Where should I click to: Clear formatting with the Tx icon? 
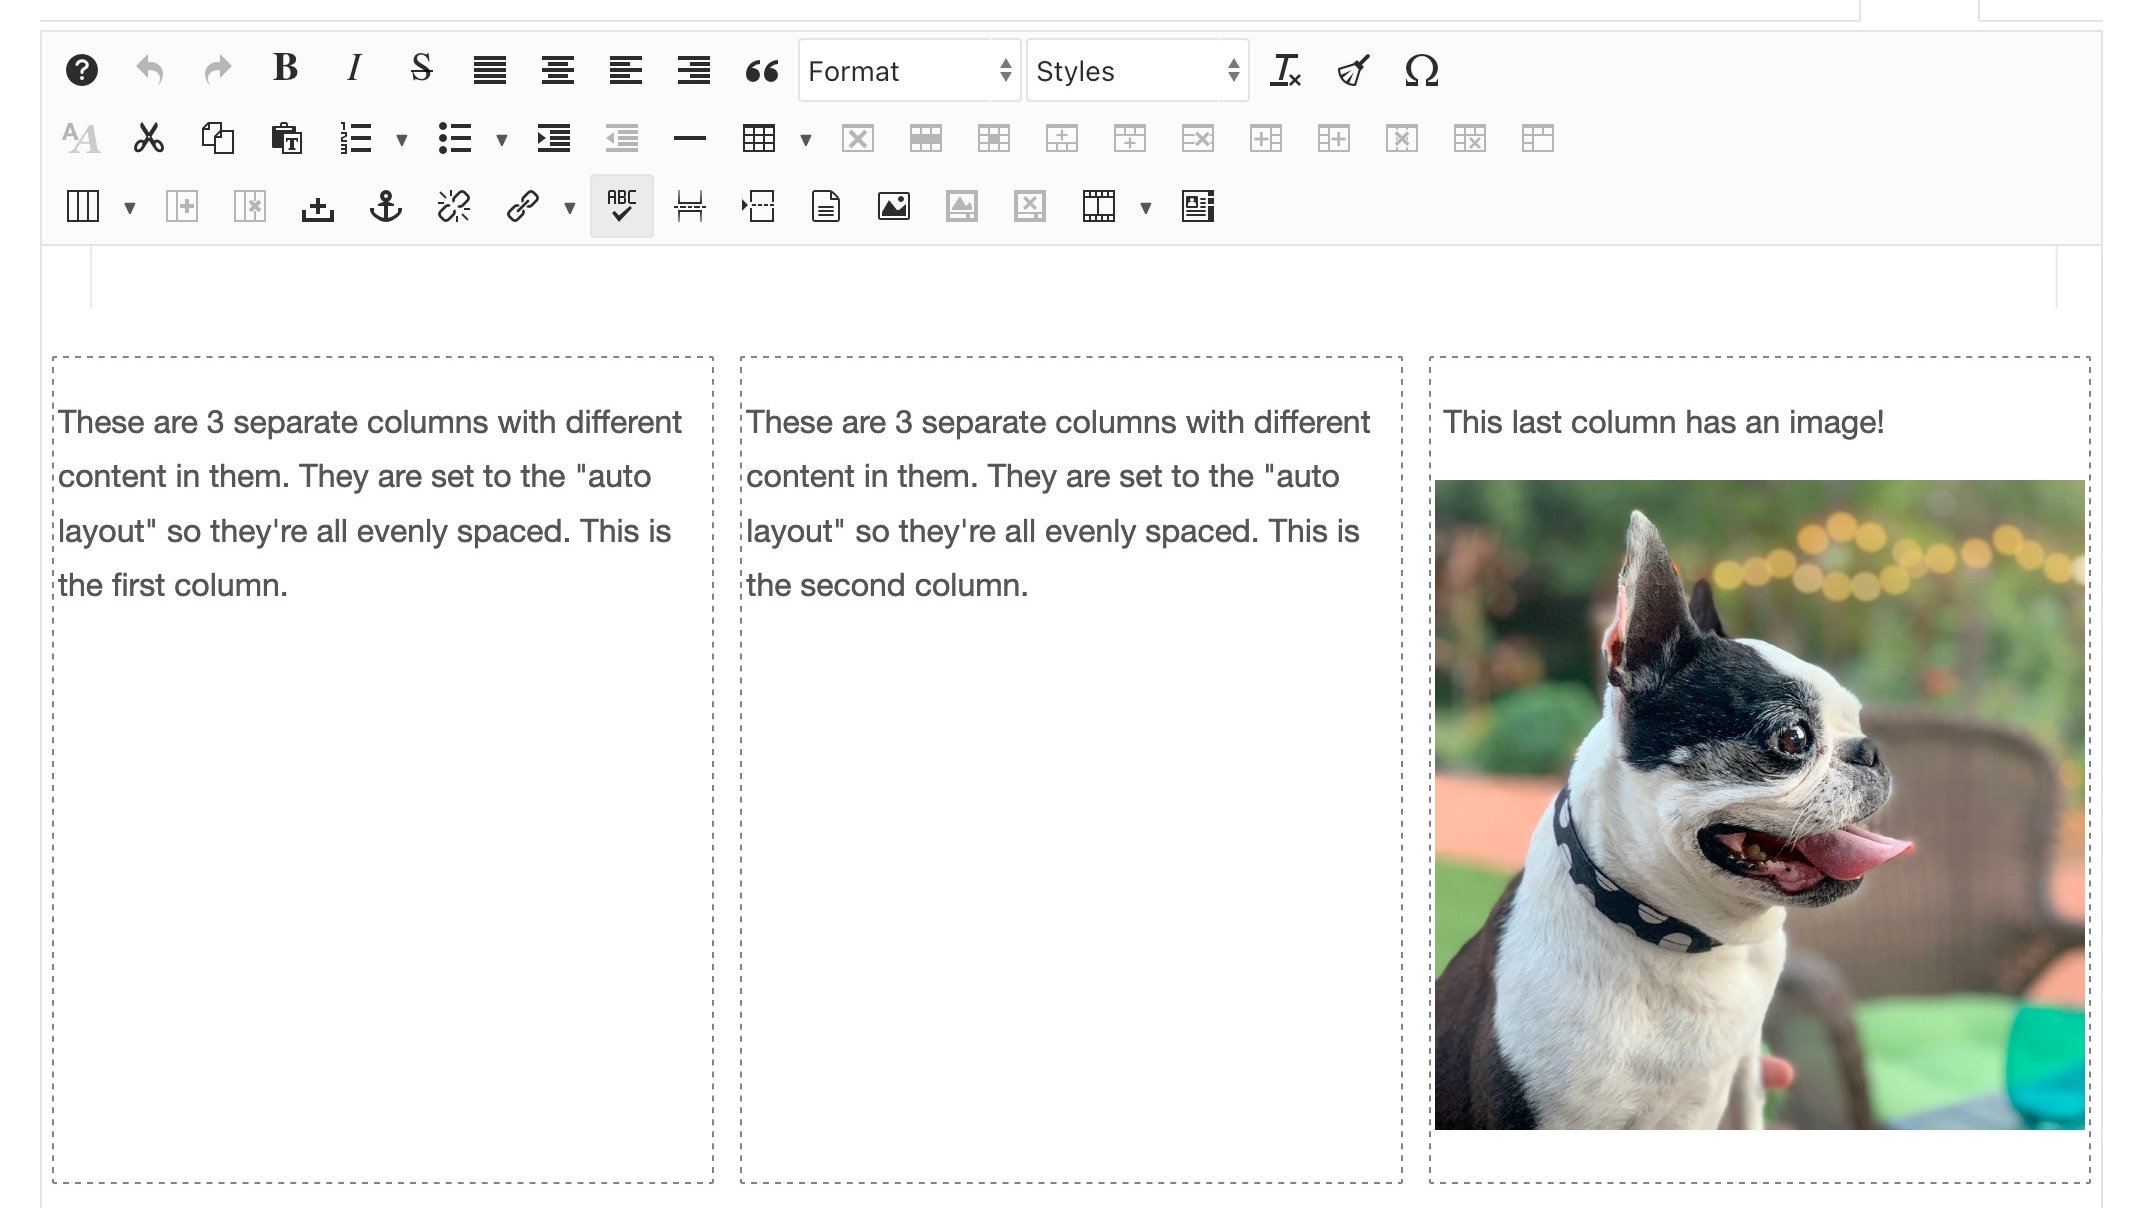1286,70
